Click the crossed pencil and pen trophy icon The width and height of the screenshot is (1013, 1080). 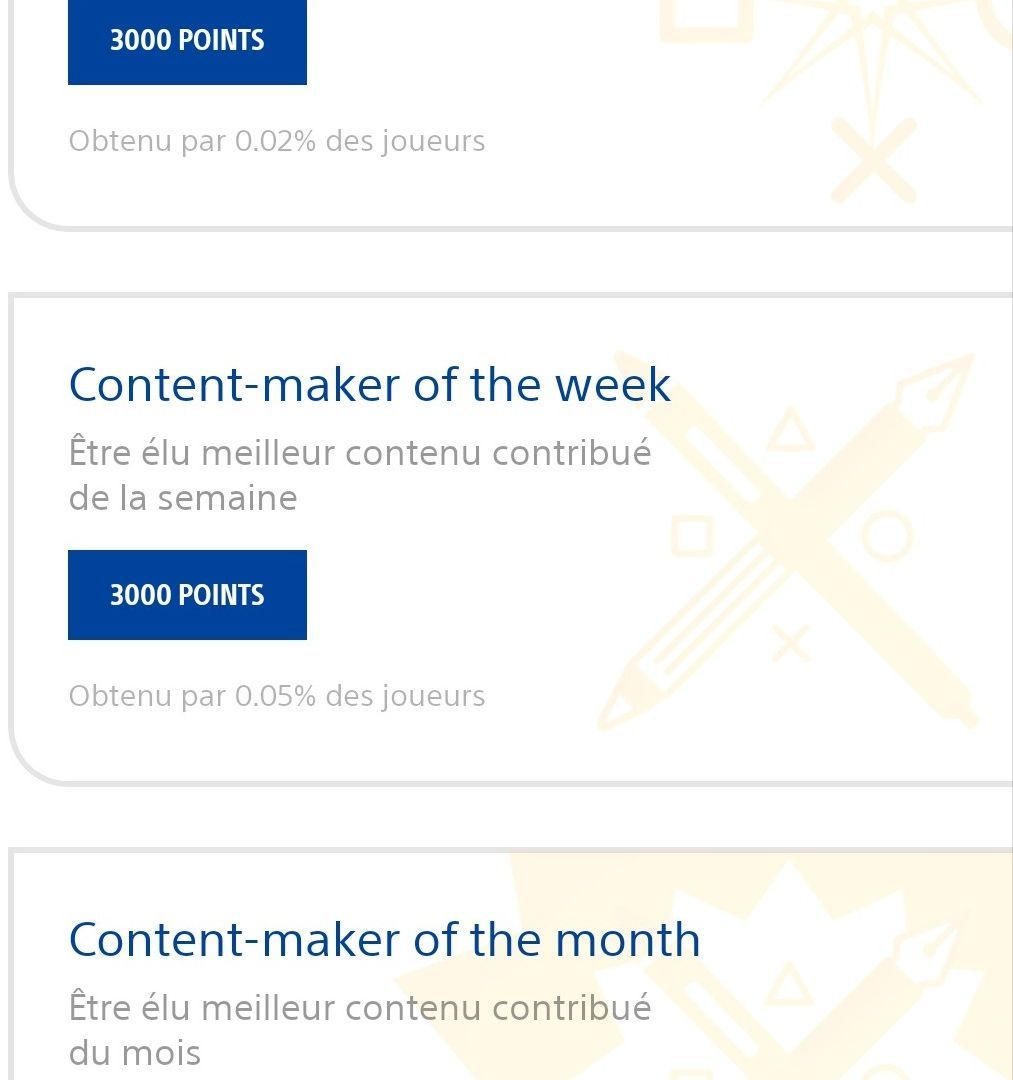click(x=788, y=541)
